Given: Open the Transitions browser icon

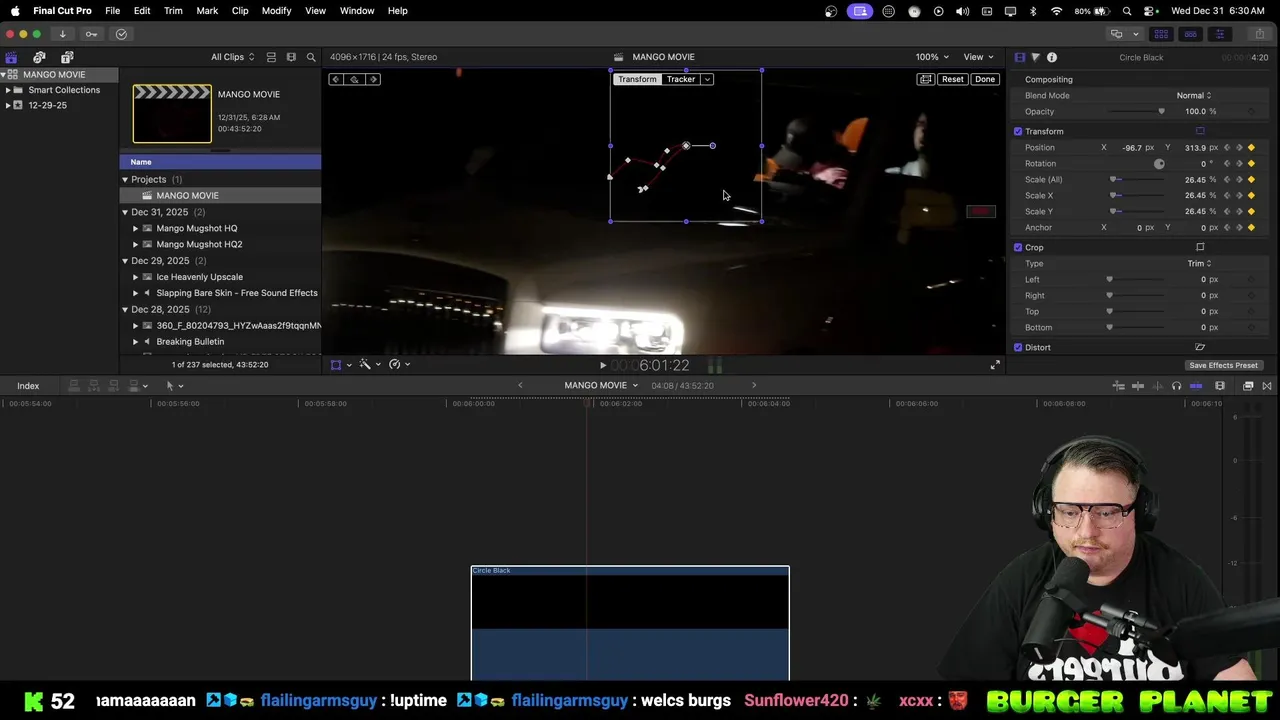Looking at the screenshot, I should pyautogui.click(x=1267, y=386).
